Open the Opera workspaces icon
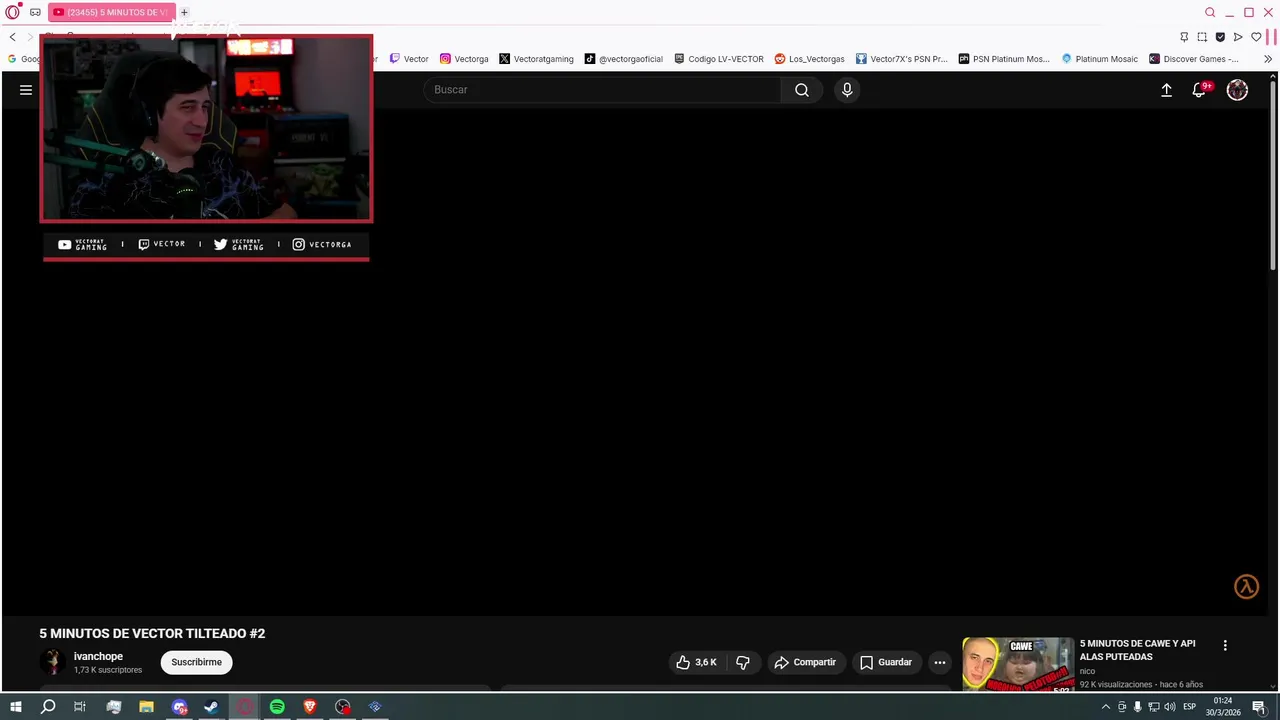 click(35, 12)
